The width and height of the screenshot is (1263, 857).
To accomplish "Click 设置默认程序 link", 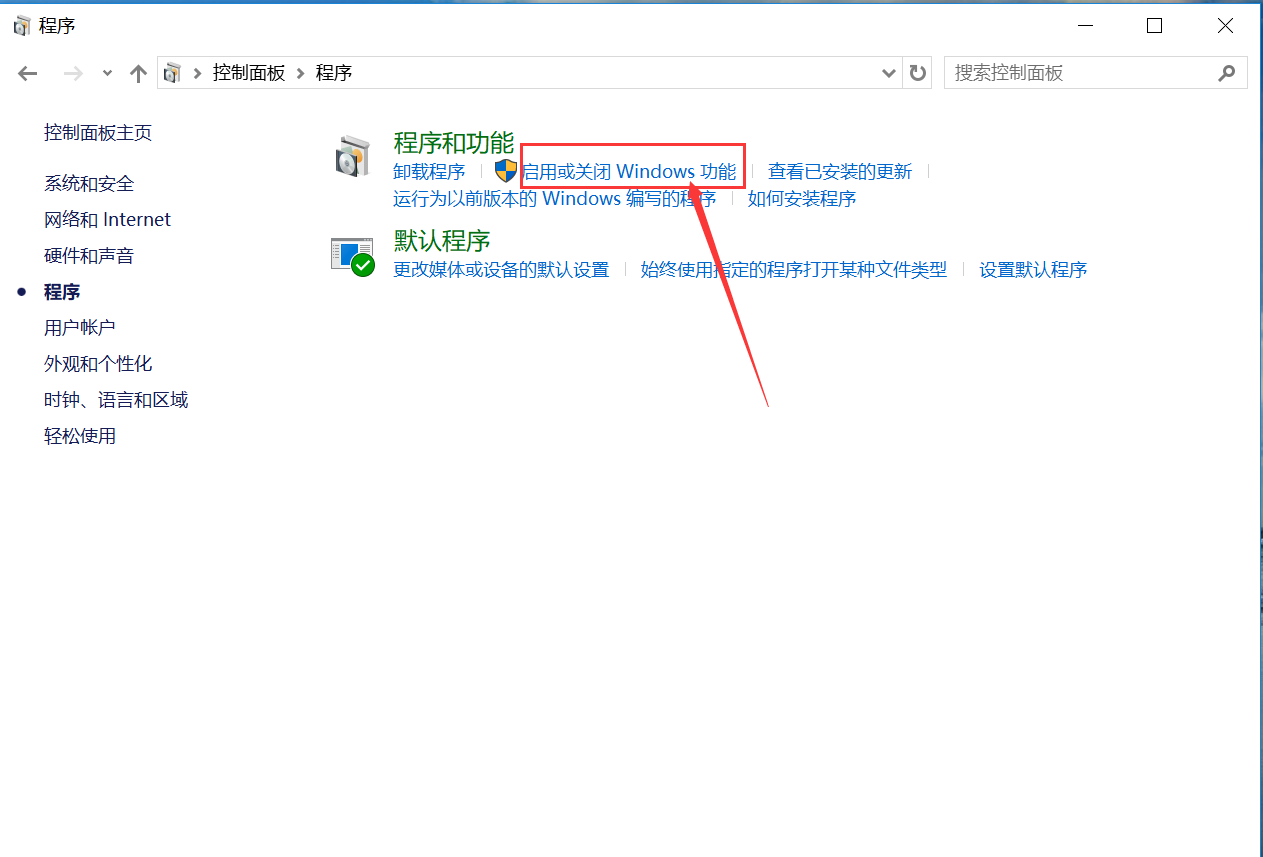I will click(x=1033, y=270).
